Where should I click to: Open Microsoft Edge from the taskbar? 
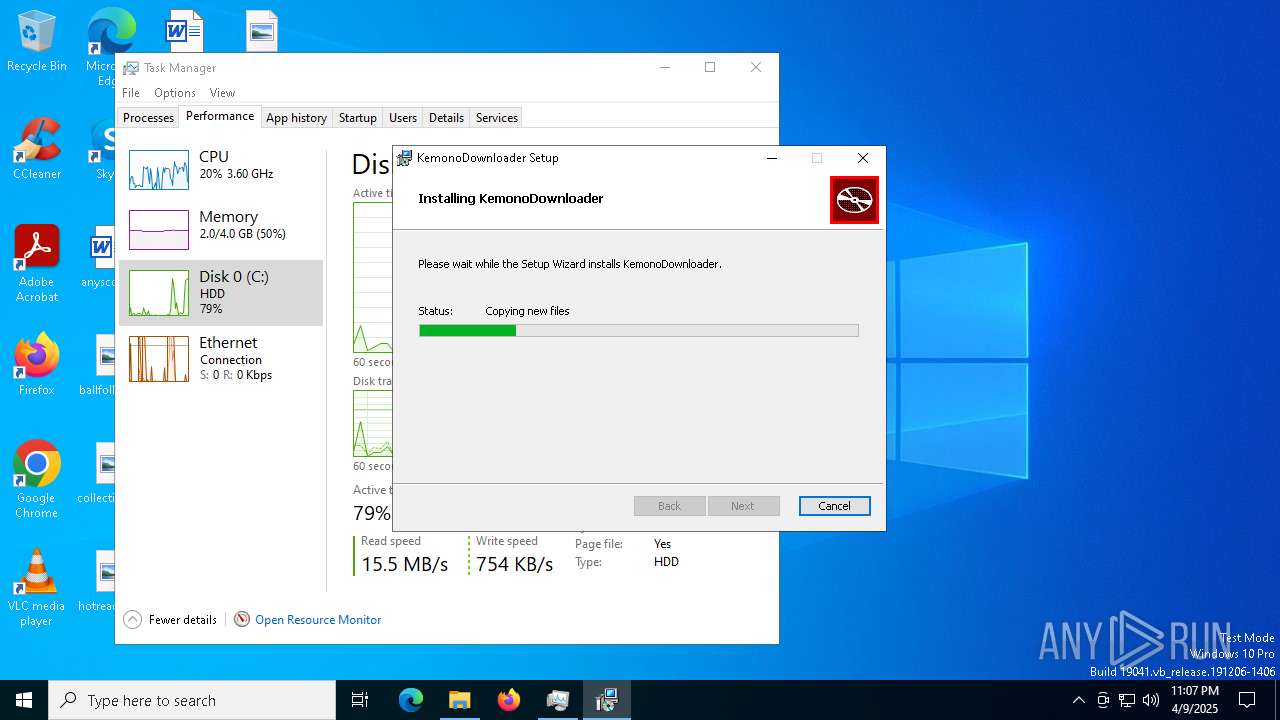(x=411, y=700)
